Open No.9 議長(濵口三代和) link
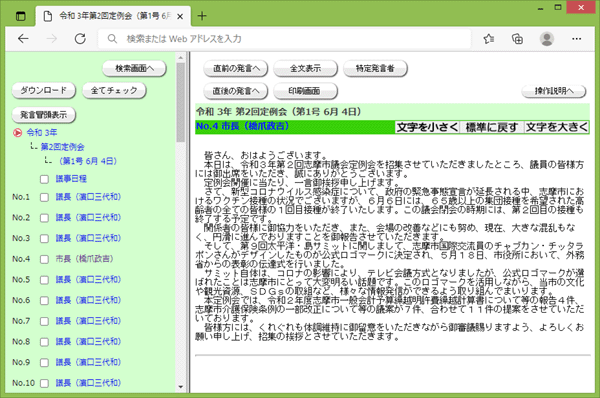Screen dimensions: 600x398 (88, 362)
